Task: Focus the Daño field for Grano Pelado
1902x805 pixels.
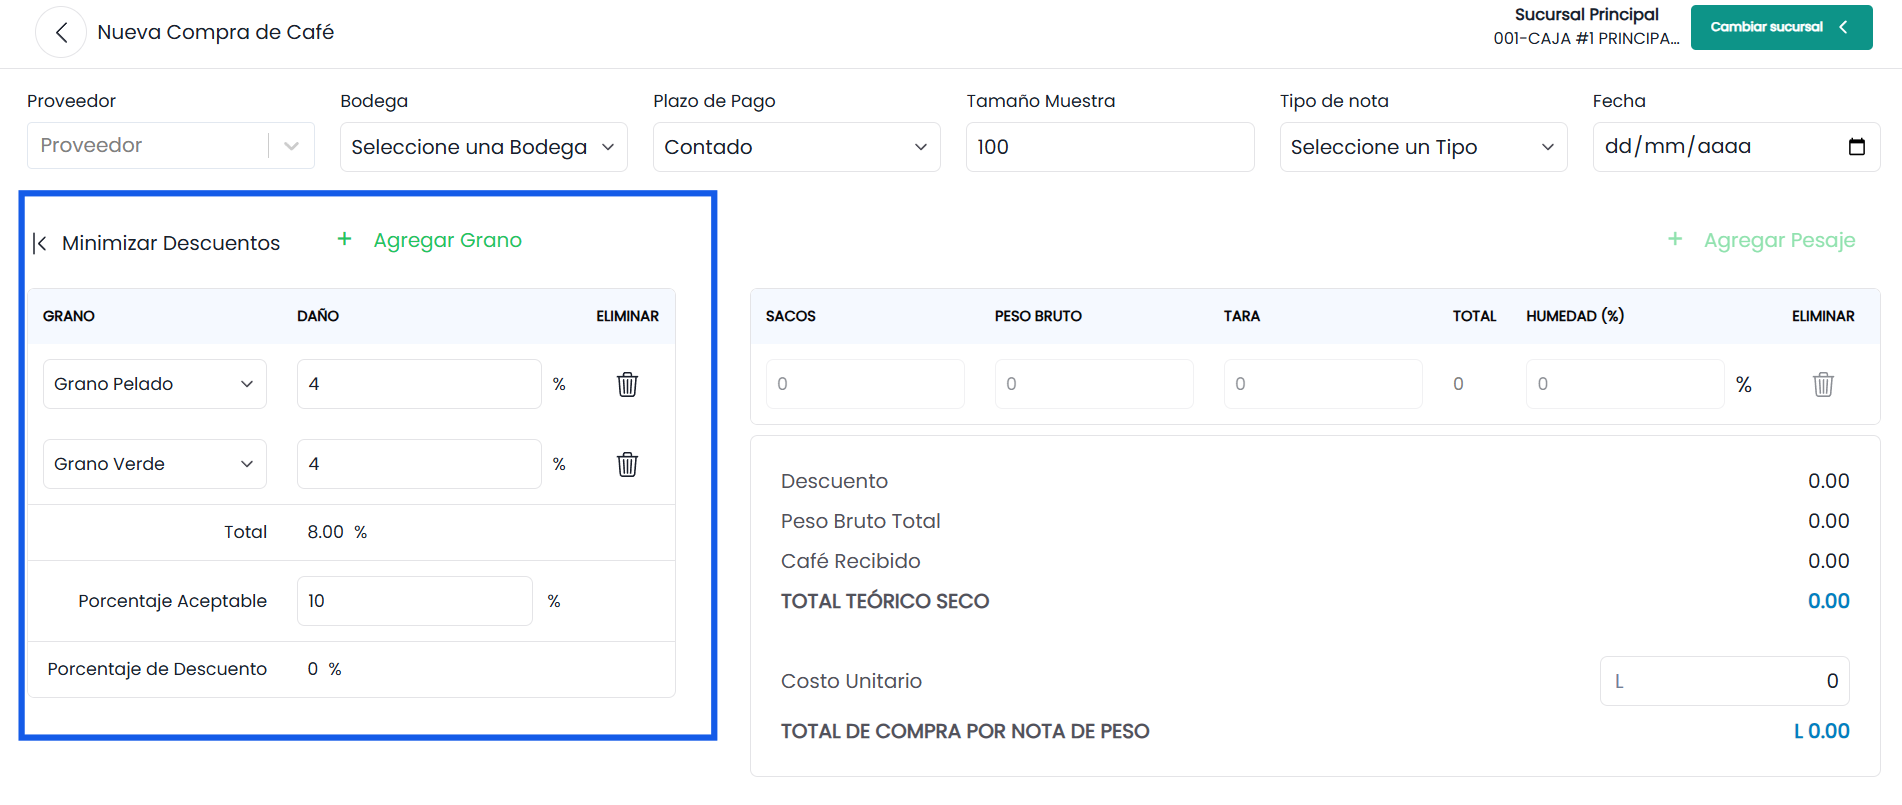Action: (x=419, y=384)
